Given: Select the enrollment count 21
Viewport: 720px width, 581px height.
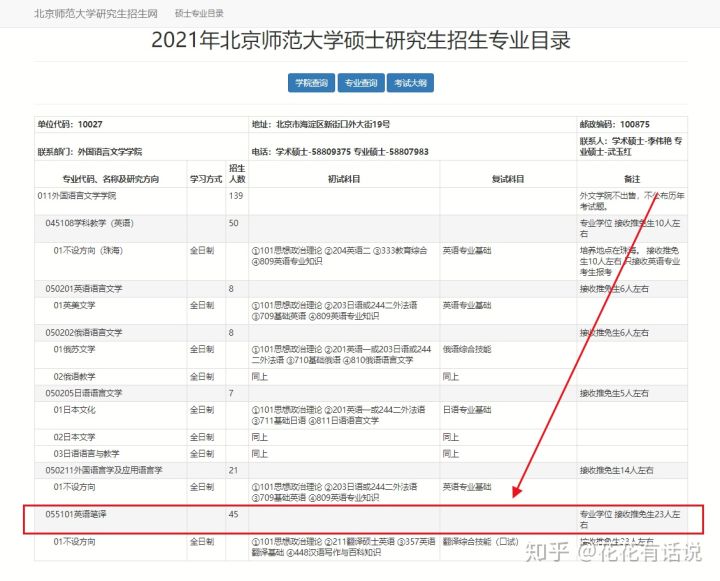Looking at the screenshot, I should pos(233,470).
